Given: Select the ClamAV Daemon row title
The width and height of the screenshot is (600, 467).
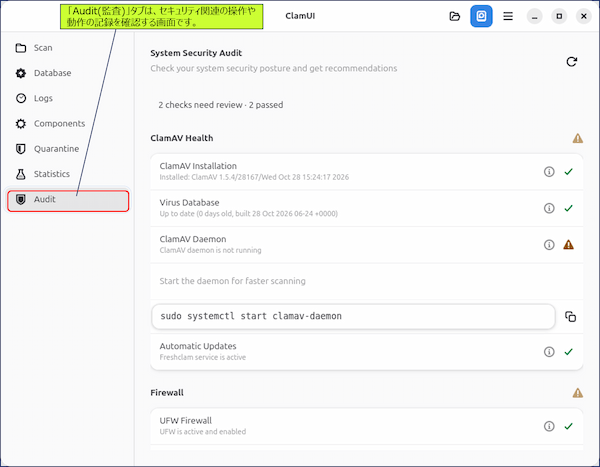Looking at the screenshot, I should point(193,239).
